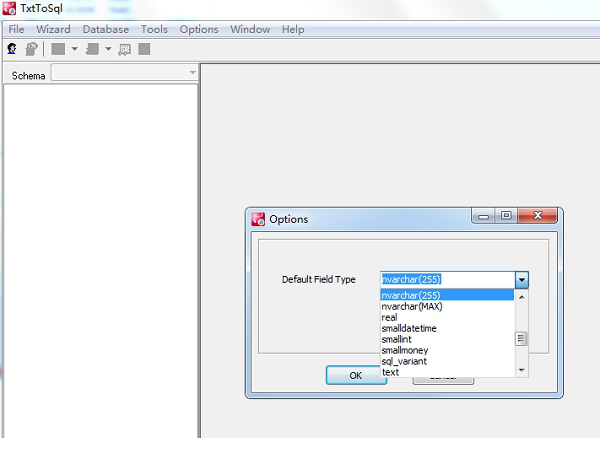This screenshot has height=455, width=600.
Task: Open the Wizard menu
Action: coord(53,29)
